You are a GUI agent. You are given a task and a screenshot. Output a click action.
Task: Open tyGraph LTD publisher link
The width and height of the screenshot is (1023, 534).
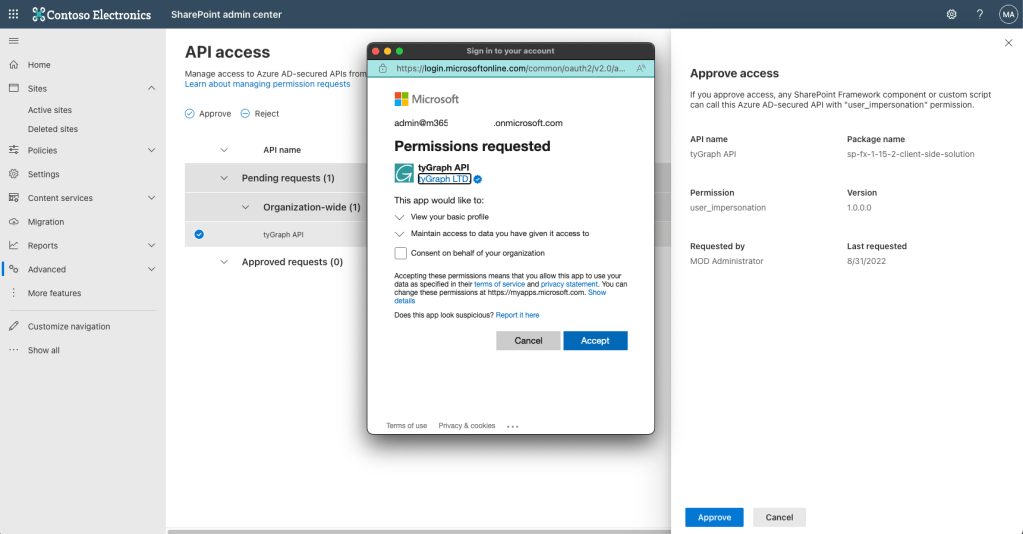pos(444,179)
